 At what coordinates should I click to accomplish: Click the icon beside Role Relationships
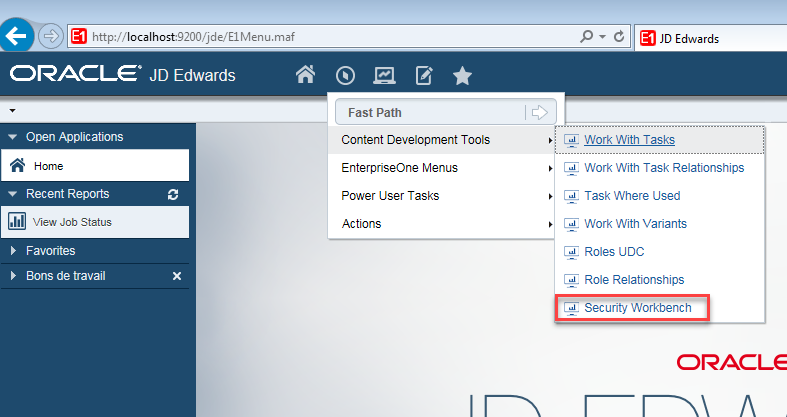pos(571,281)
